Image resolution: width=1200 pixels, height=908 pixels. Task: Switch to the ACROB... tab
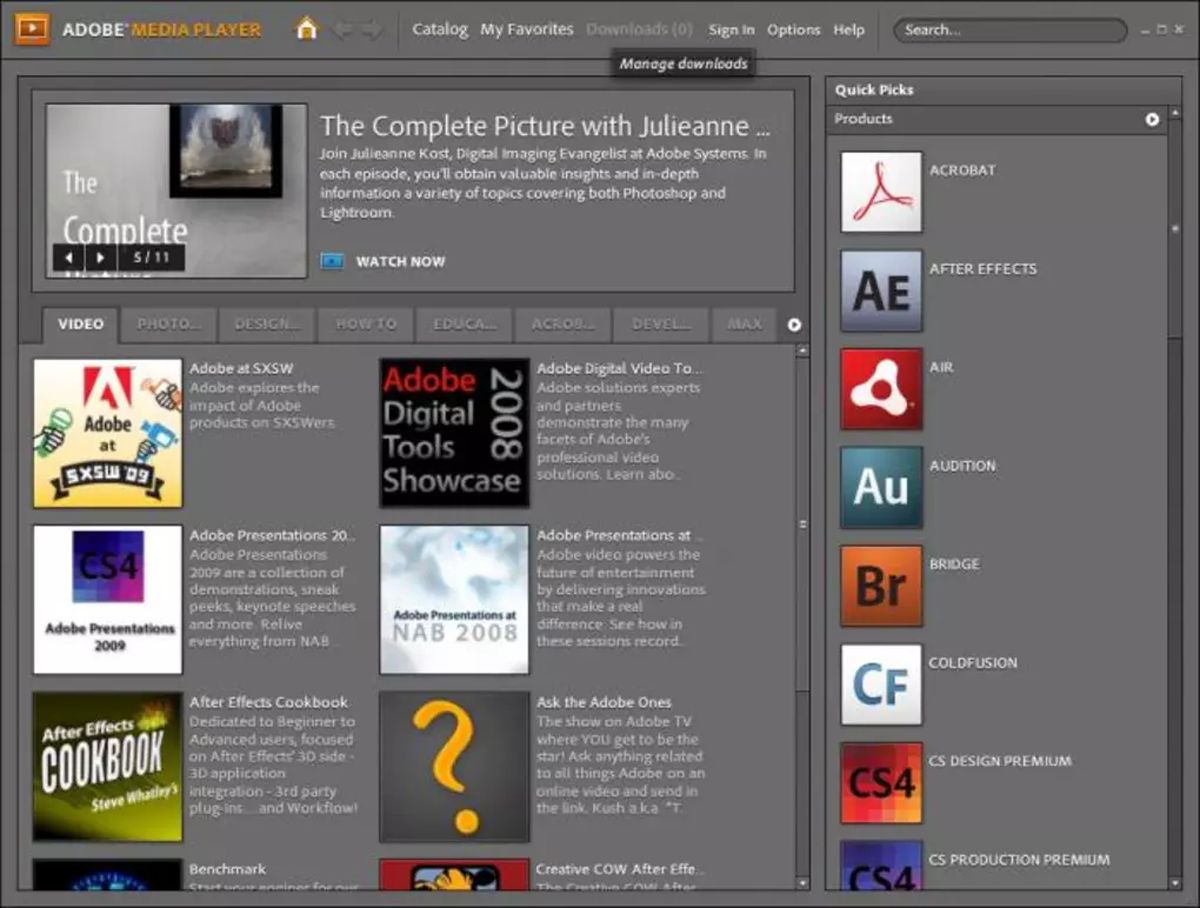click(x=564, y=324)
